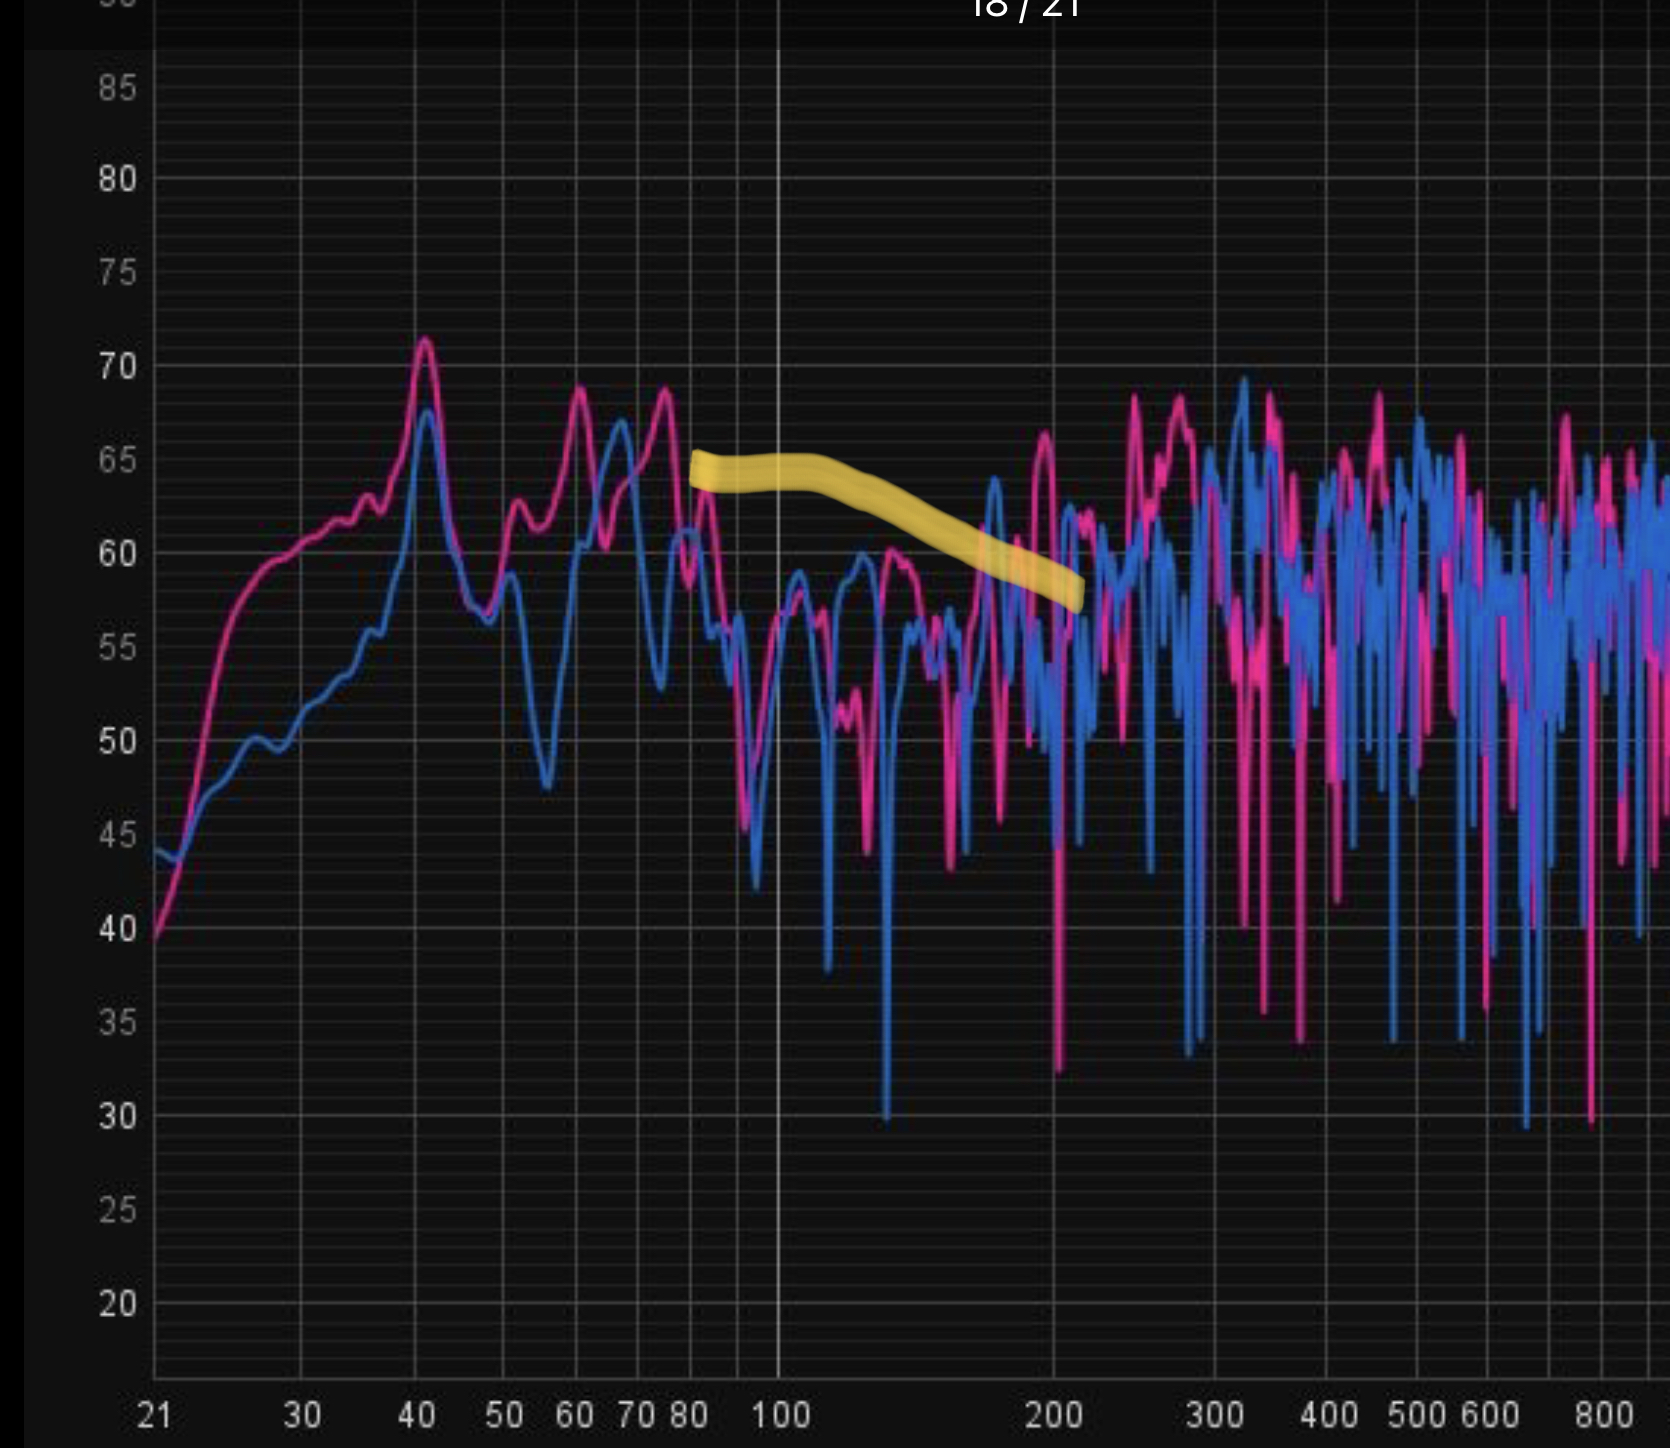Click the 80 label on the horizontal frequency axis

(689, 1415)
